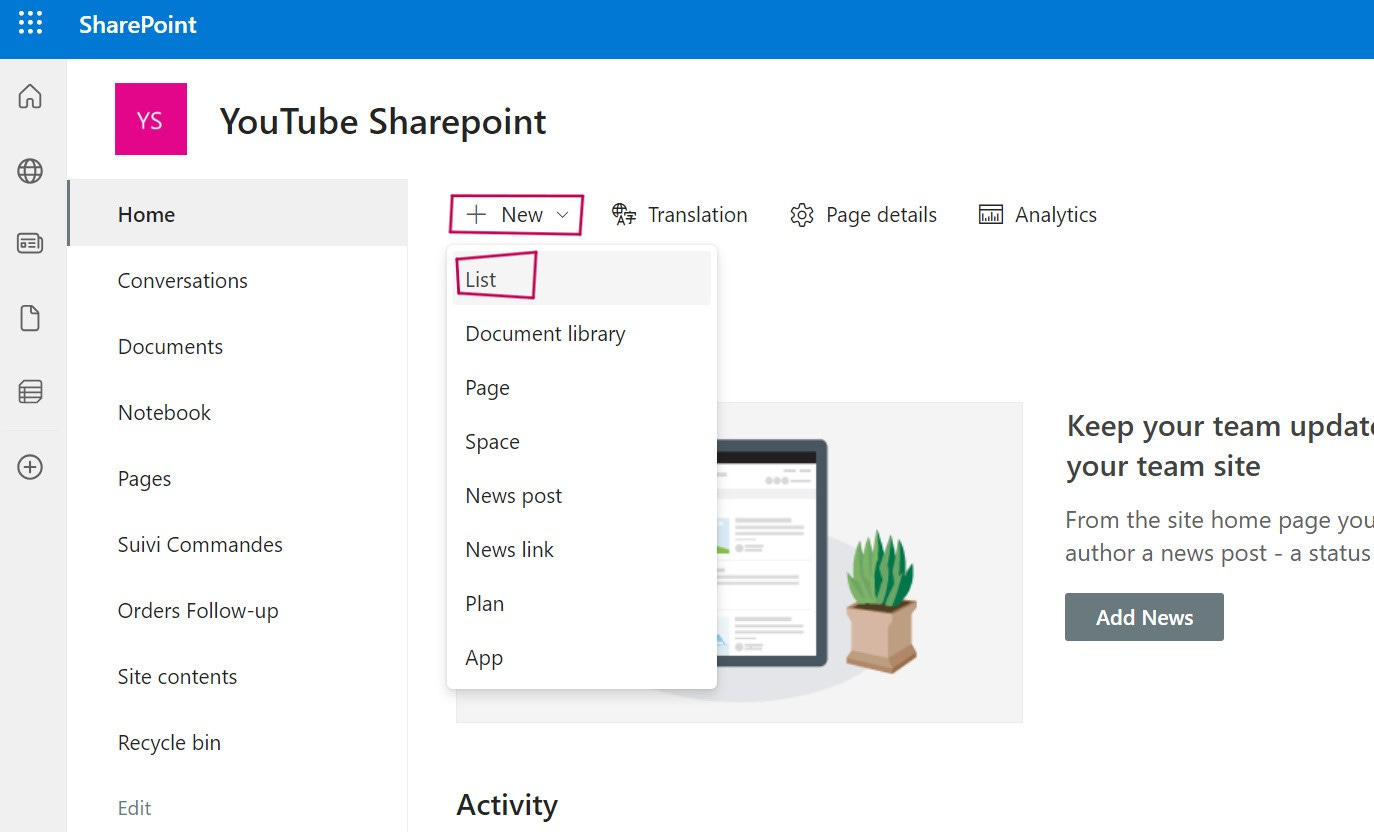Click the SharePoint title in header

138,25
